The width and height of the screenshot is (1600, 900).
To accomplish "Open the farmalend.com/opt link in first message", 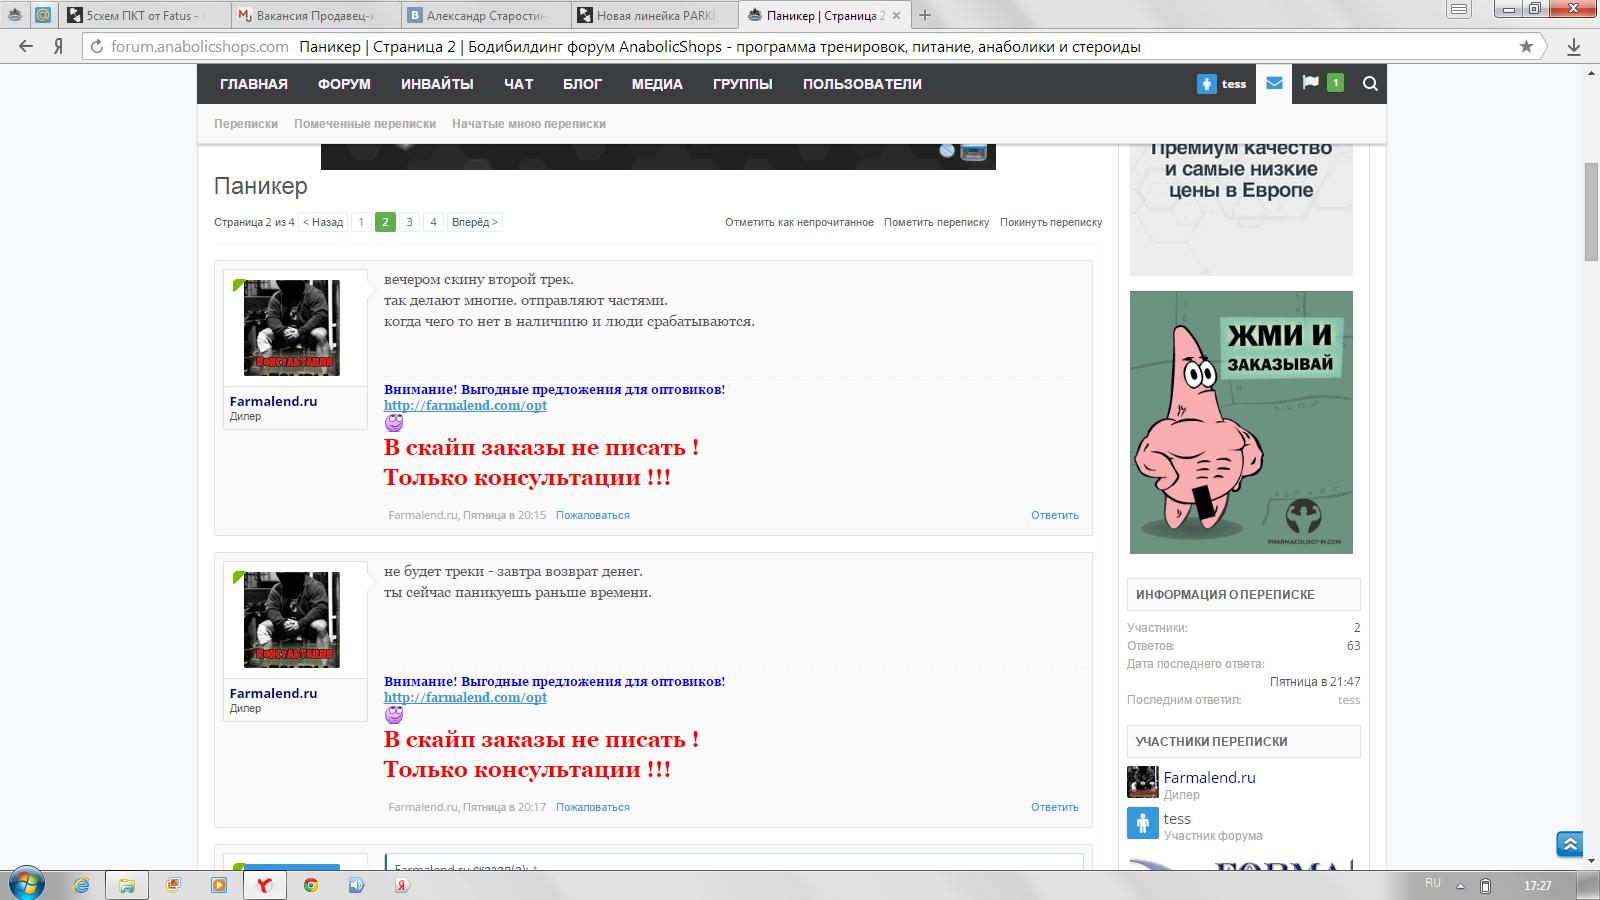I will coord(465,405).
